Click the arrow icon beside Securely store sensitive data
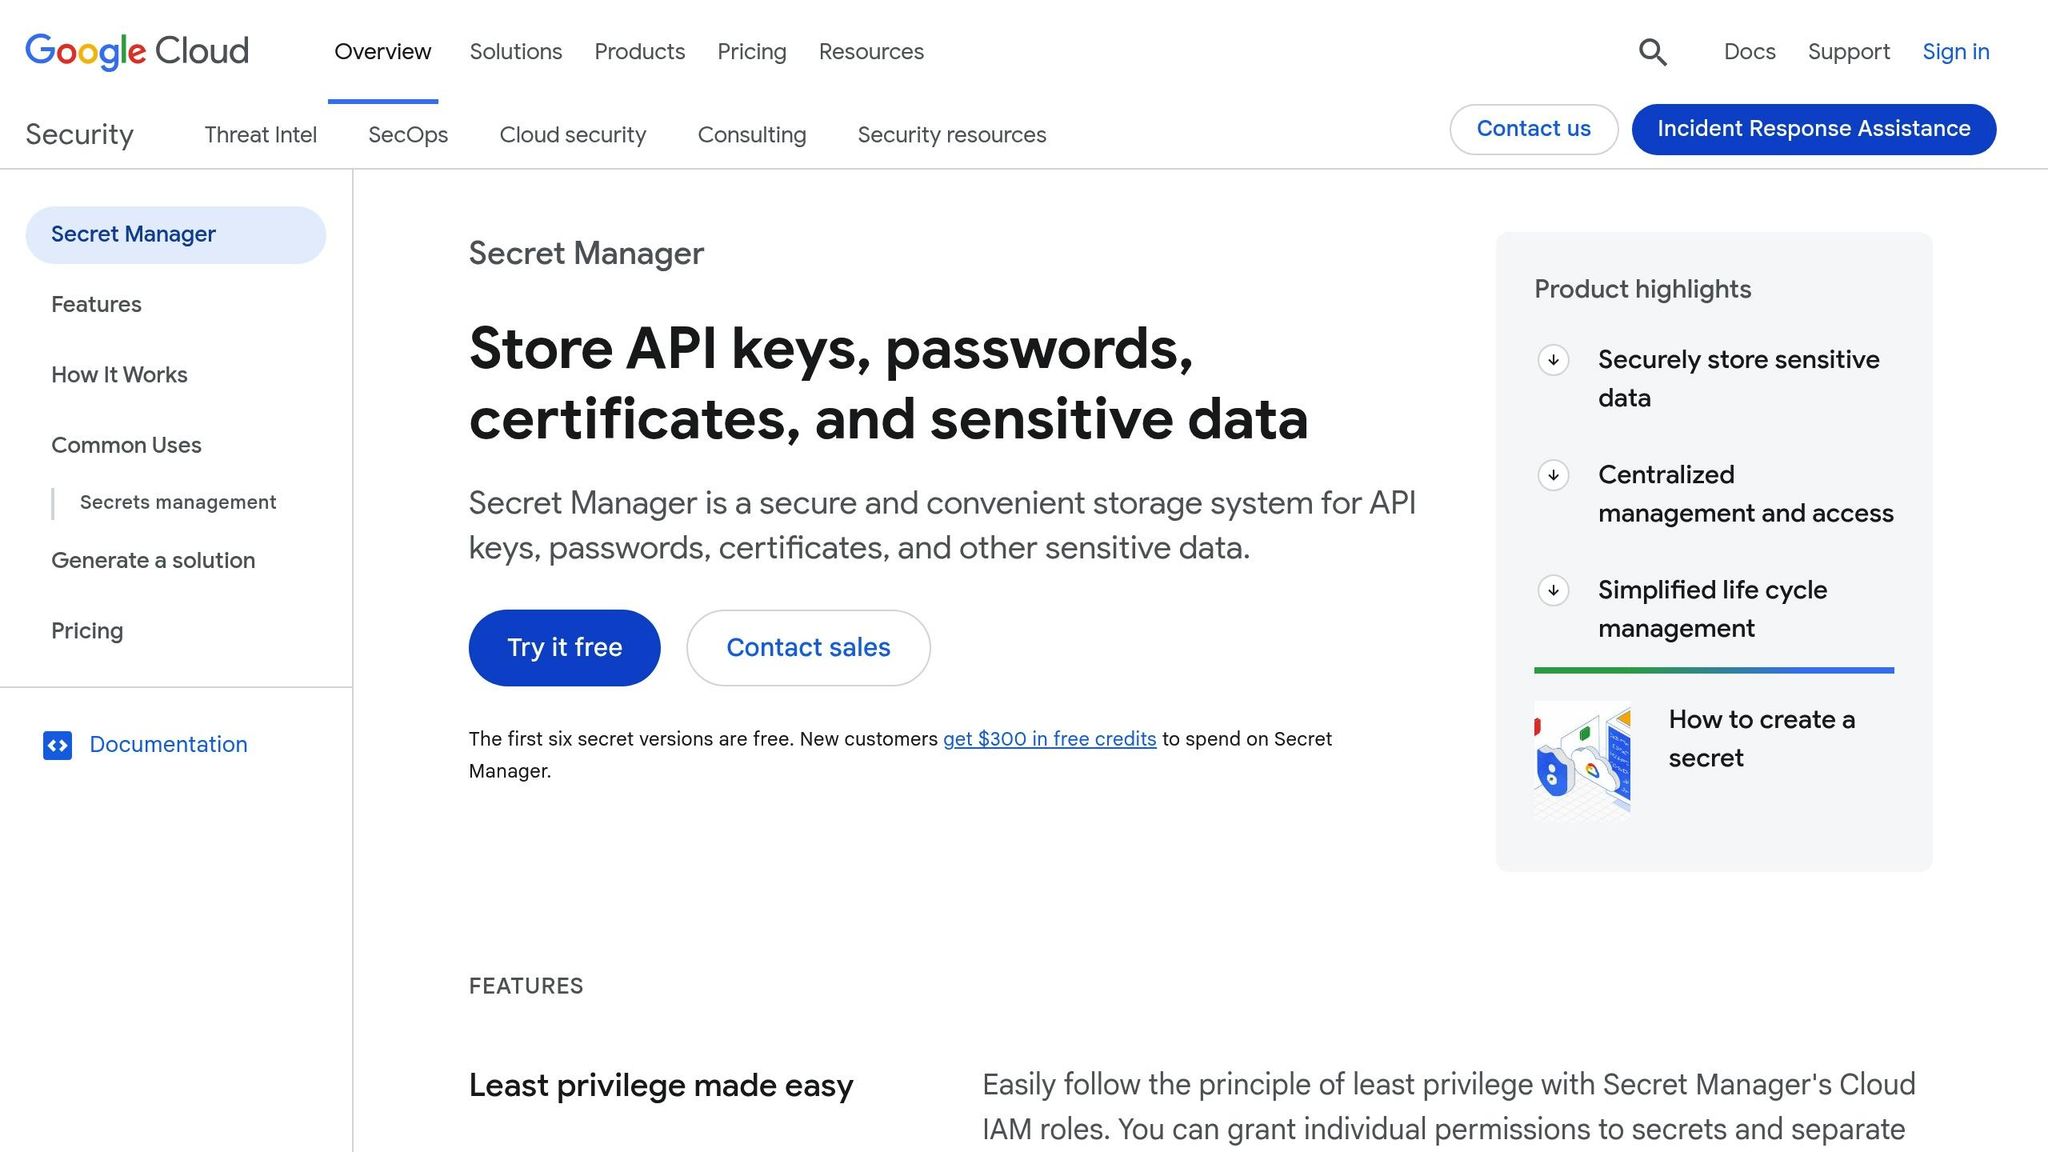This screenshot has height=1152, width=2048. [x=1553, y=360]
